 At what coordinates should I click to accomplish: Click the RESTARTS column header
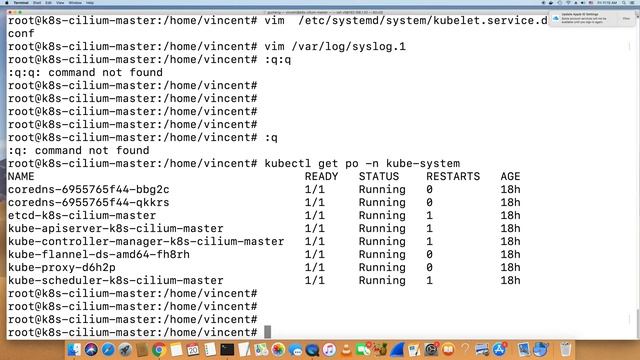point(453,176)
